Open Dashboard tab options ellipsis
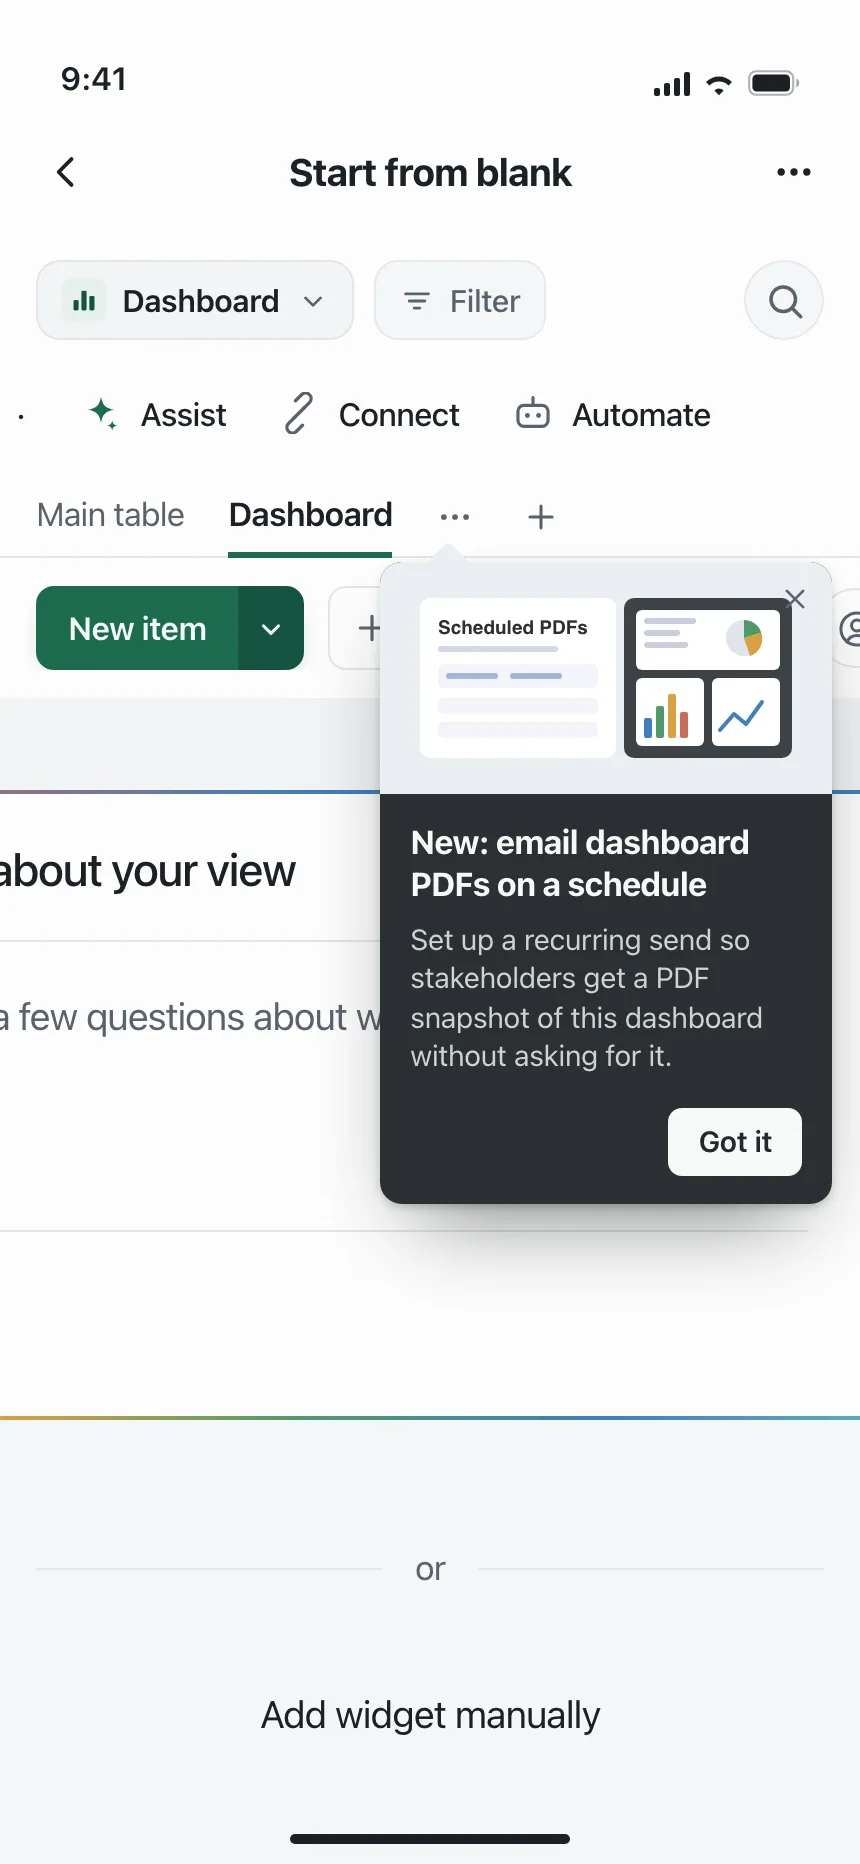860x1864 pixels. 455,517
